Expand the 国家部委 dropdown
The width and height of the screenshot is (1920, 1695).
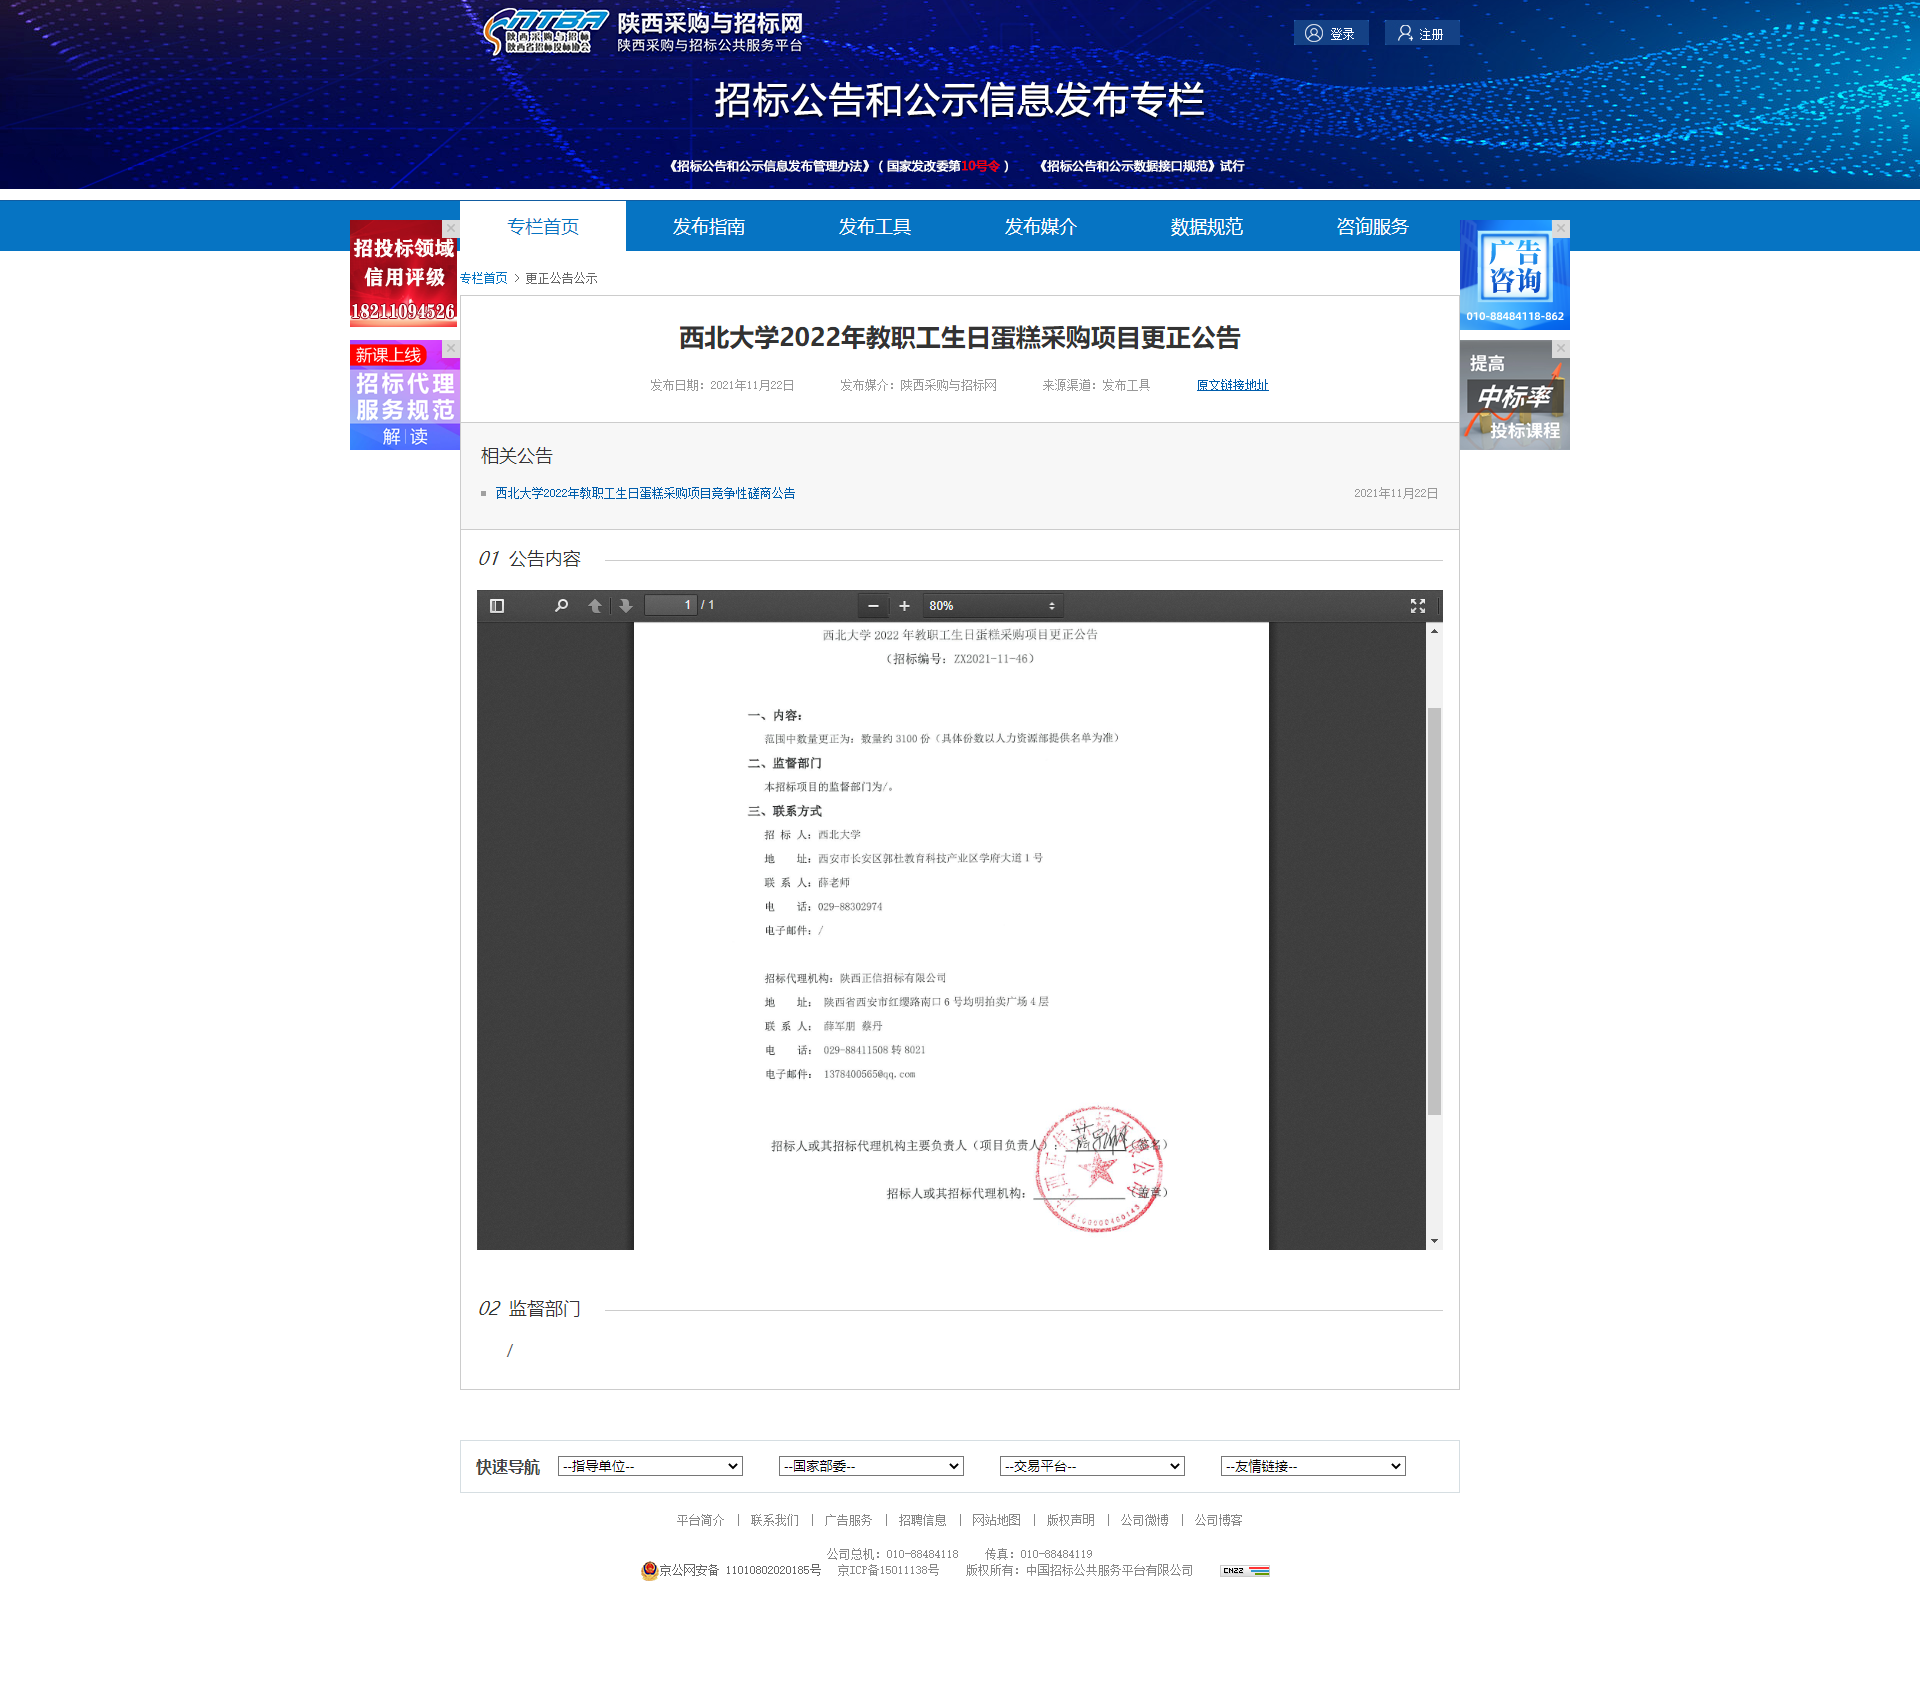coord(870,1466)
